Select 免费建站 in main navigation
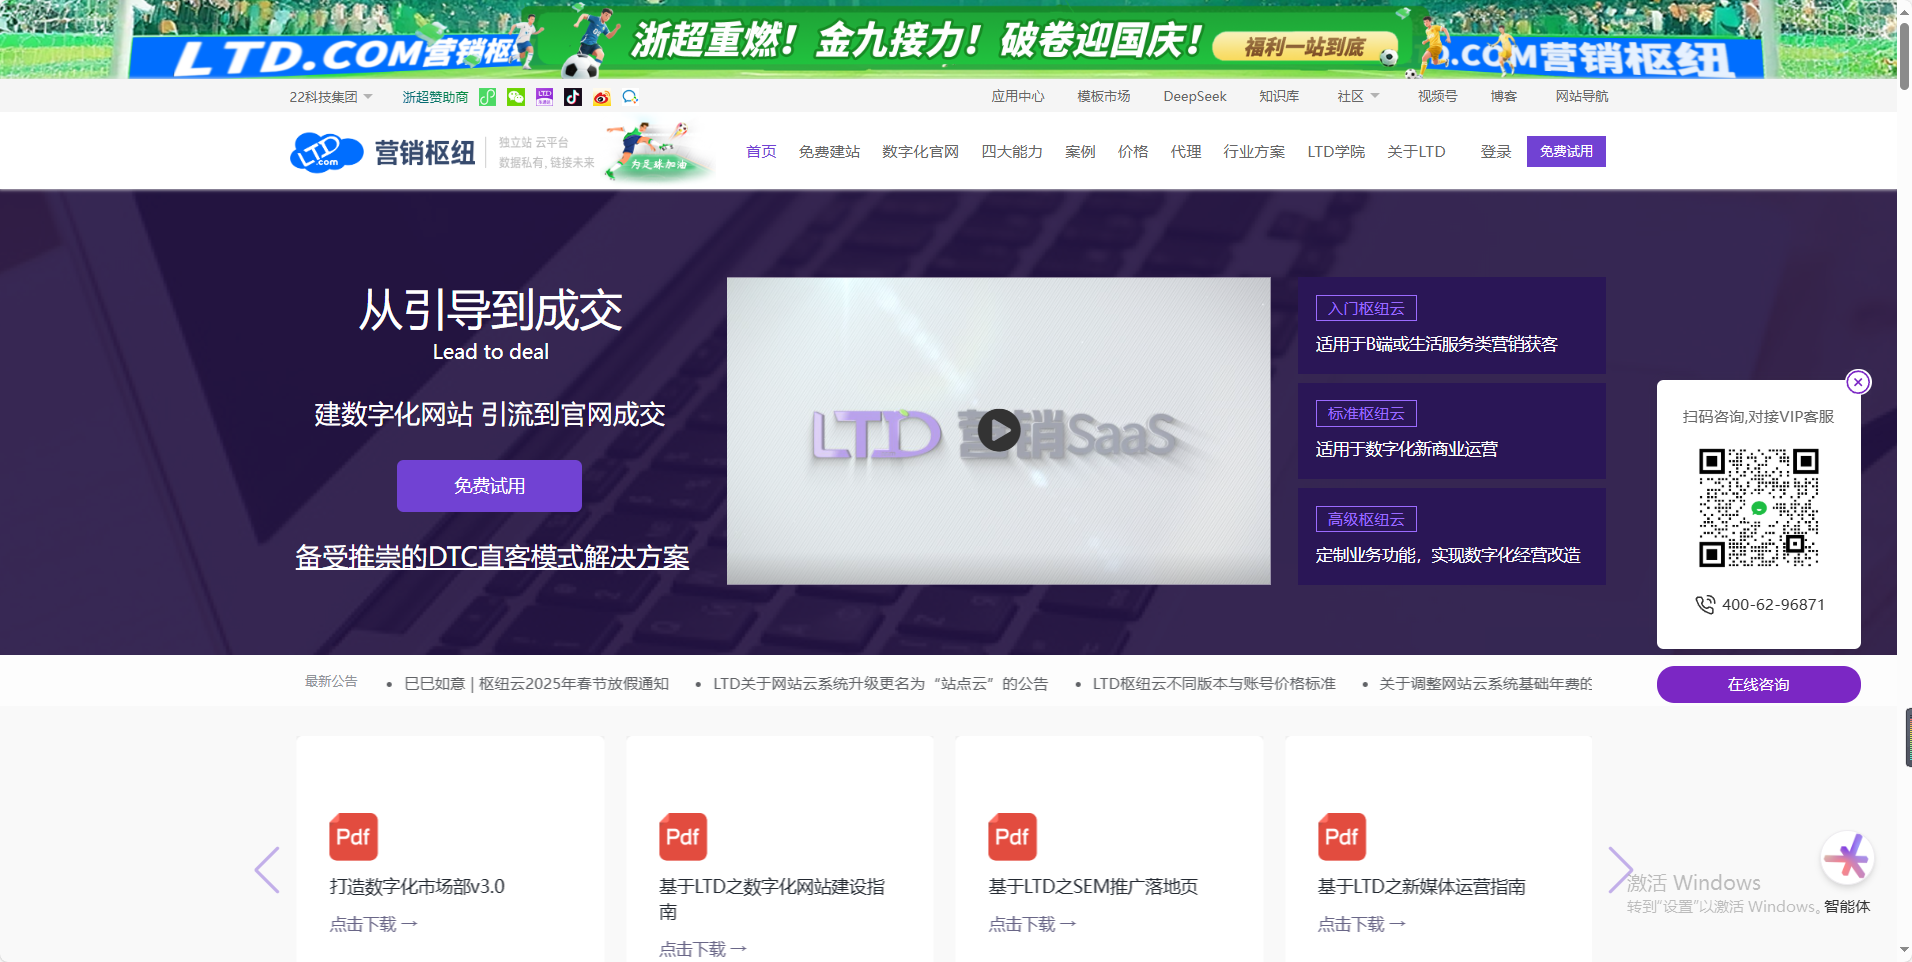Screen dimensions: 1912x962 tap(829, 152)
